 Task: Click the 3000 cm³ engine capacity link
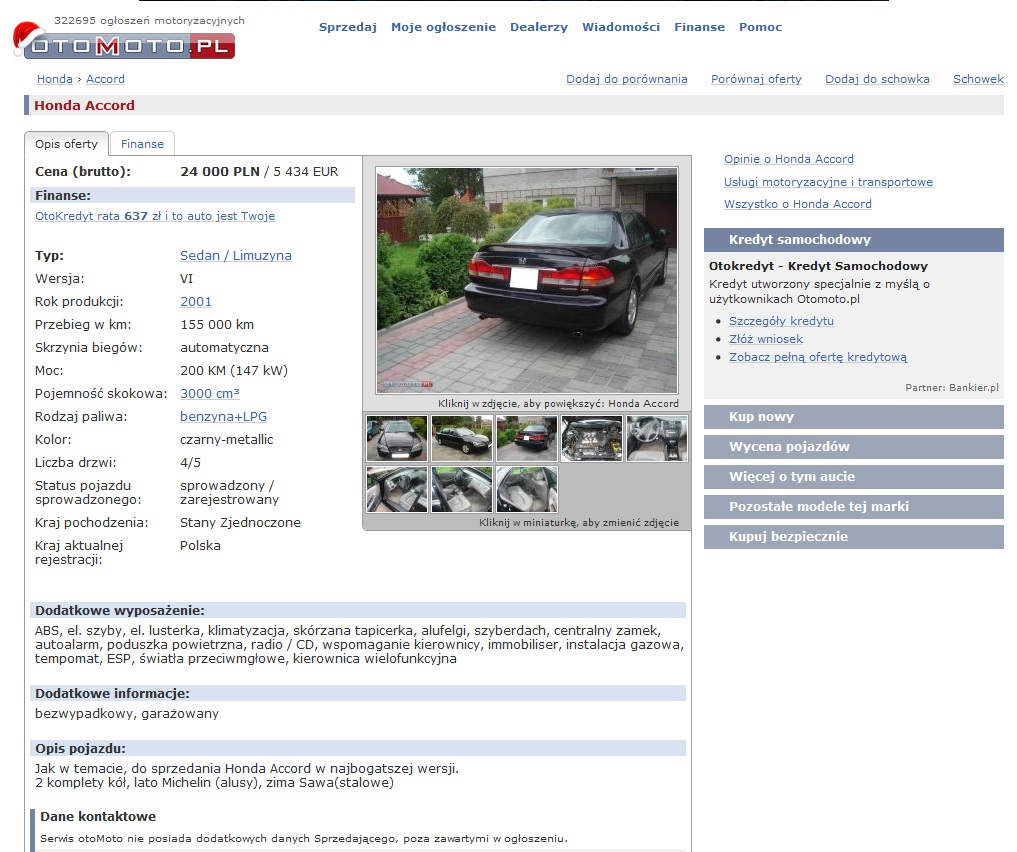click(x=209, y=394)
